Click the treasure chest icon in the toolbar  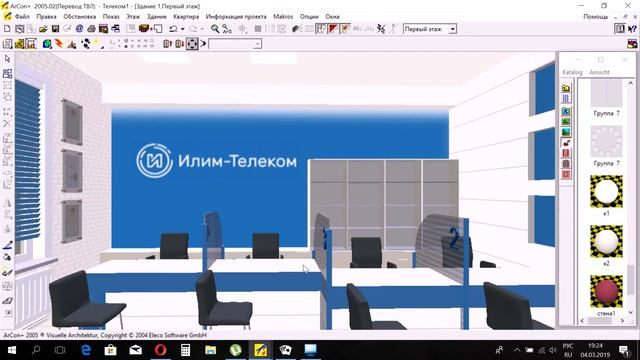point(144,29)
